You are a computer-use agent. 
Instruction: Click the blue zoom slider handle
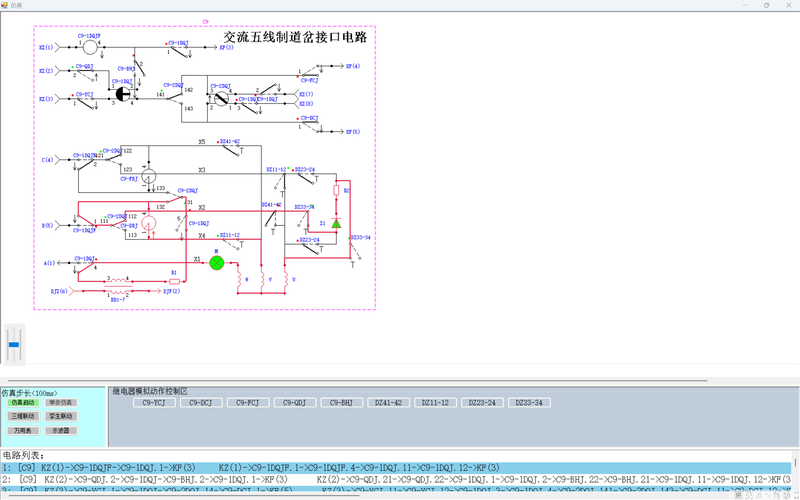pyautogui.click(x=14, y=345)
